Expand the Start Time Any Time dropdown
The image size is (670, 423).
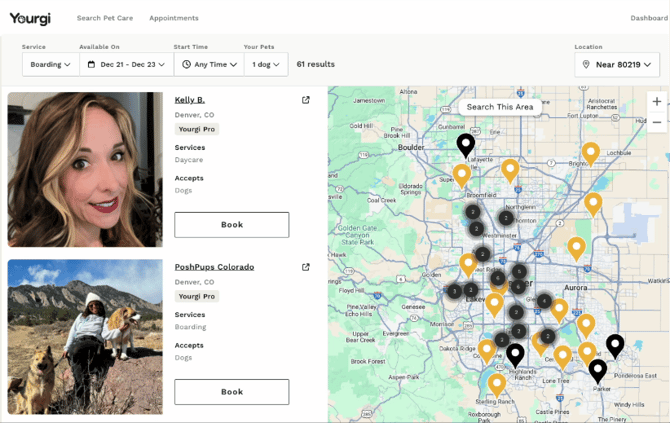(208, 64)
